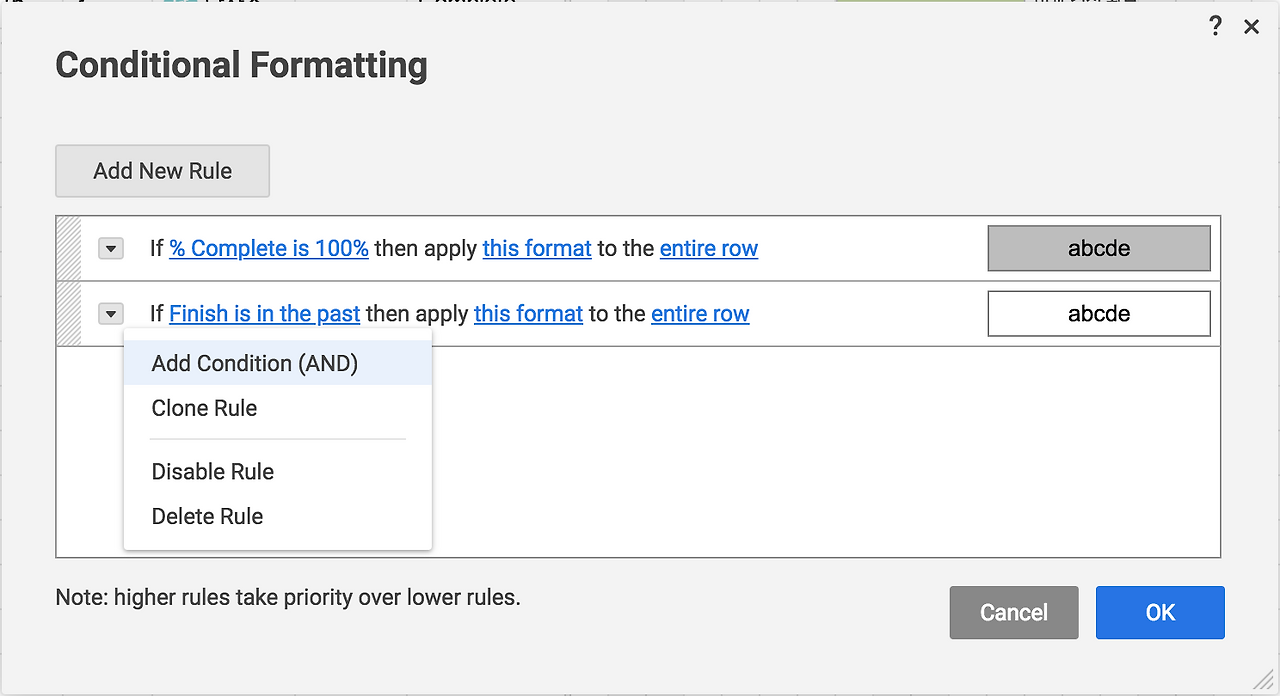
Task: Click 'entire row' link in first rule
Action: (709, 248)
